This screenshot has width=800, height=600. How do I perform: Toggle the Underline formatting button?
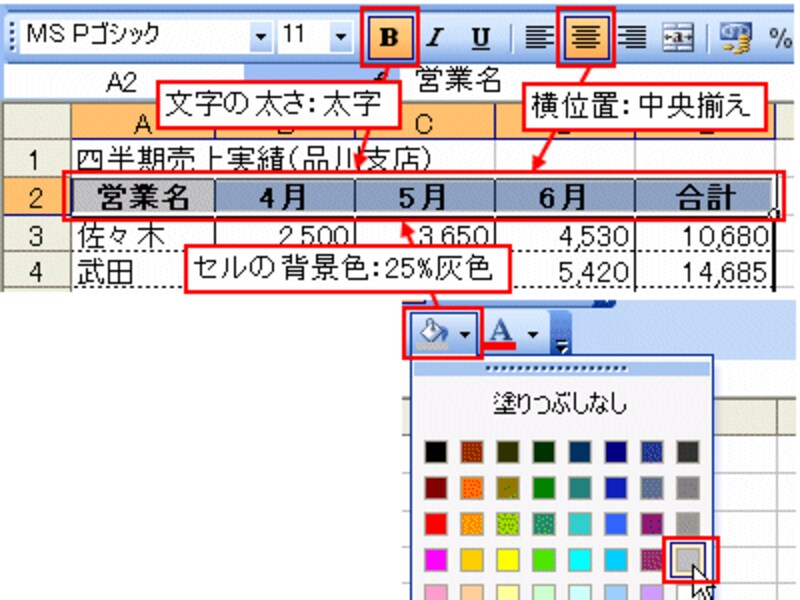480,38
